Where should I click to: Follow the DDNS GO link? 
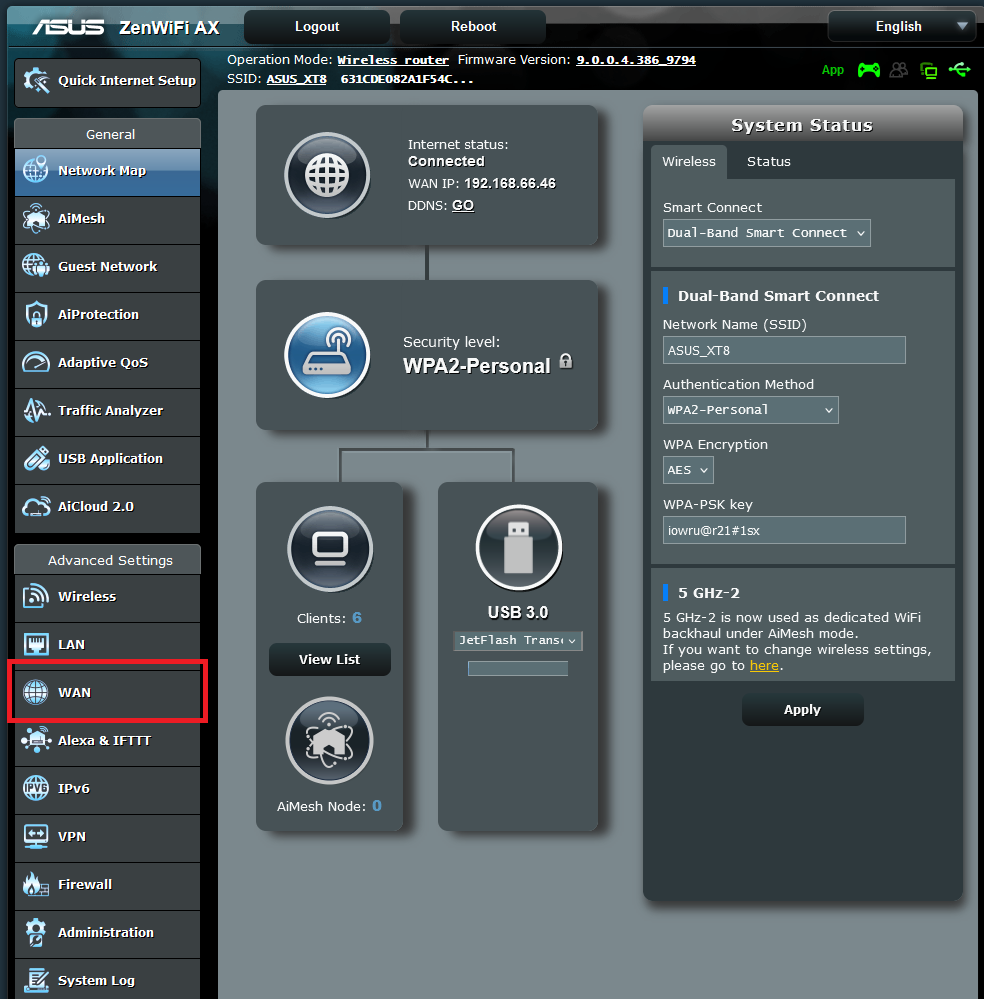(x=463, y=205)
